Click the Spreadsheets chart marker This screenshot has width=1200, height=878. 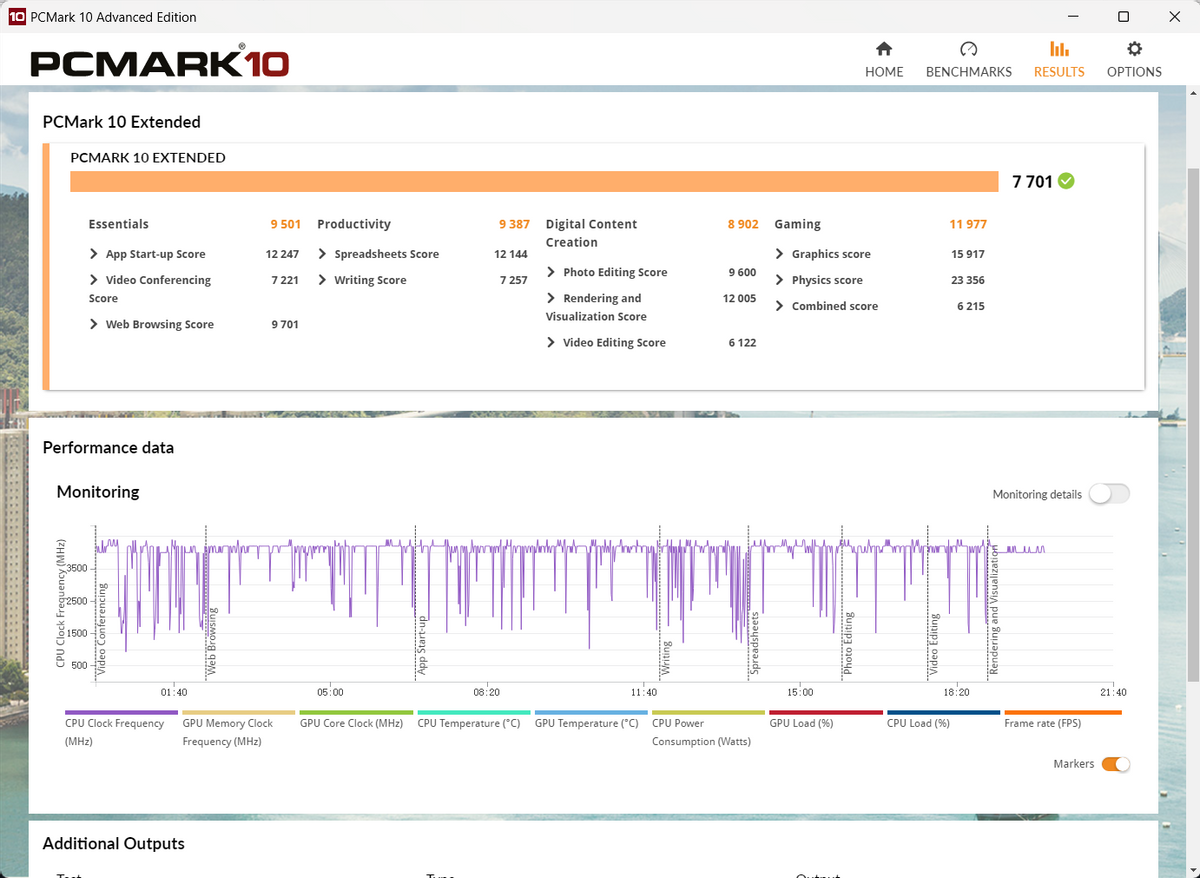(755, 643)
